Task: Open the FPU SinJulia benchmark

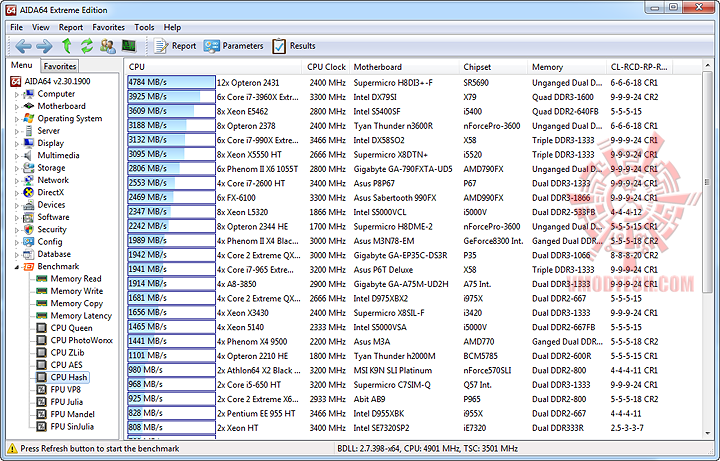Action: (x=72, y=427)
